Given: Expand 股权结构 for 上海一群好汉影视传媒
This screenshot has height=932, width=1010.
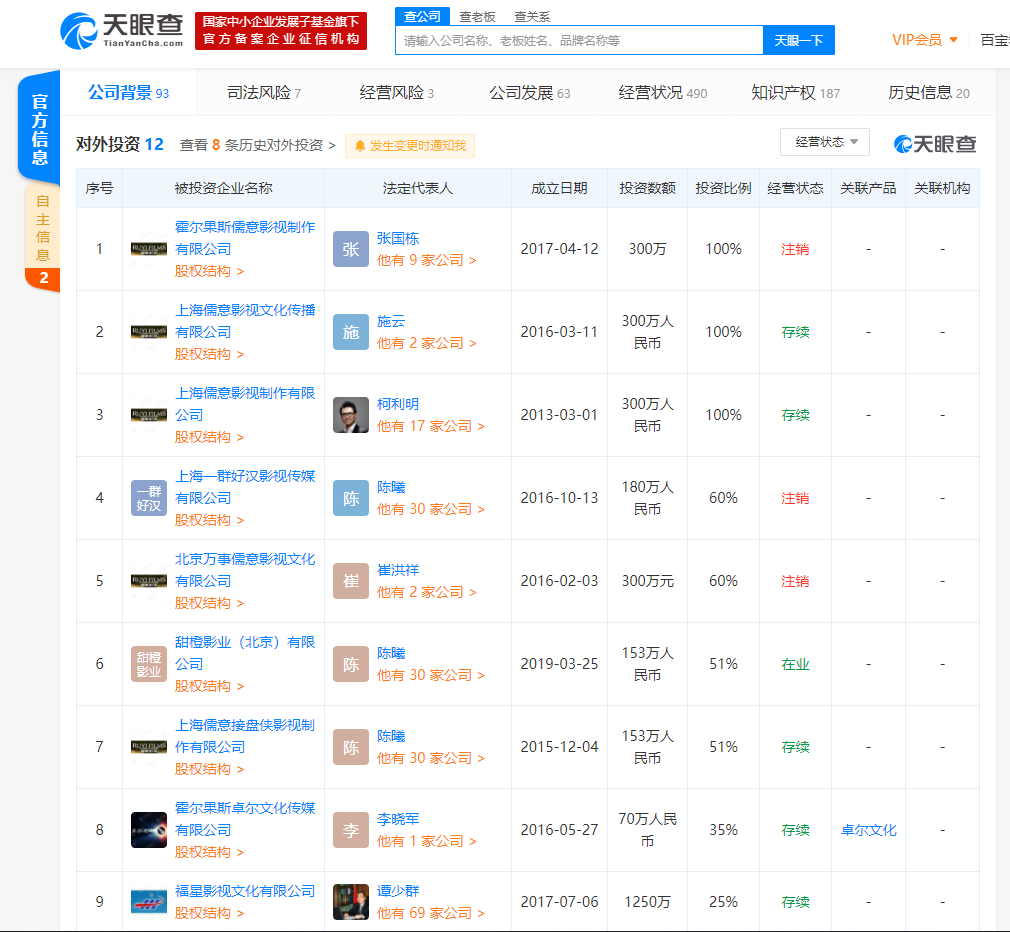Looking at the screenshot, I should click(x=209, y=520).
